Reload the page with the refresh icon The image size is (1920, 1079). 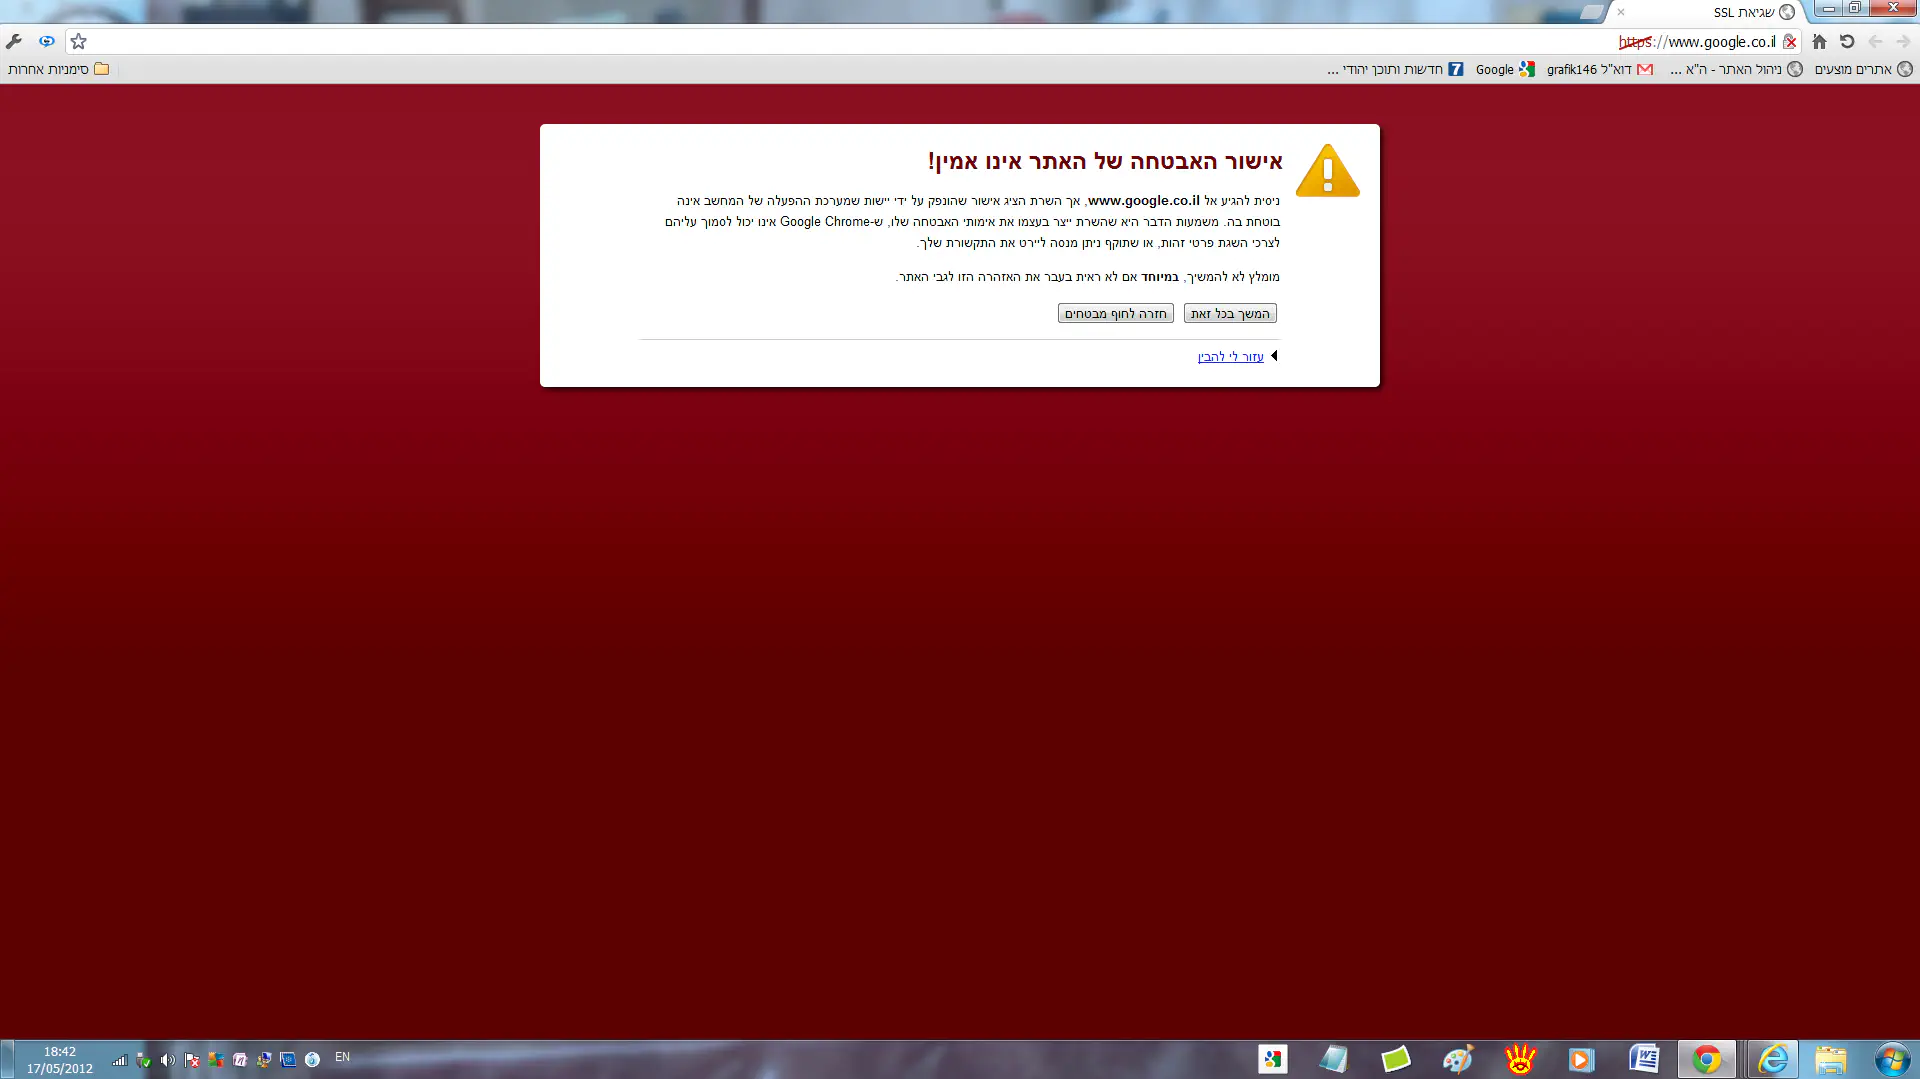(x=1847, y=41)
